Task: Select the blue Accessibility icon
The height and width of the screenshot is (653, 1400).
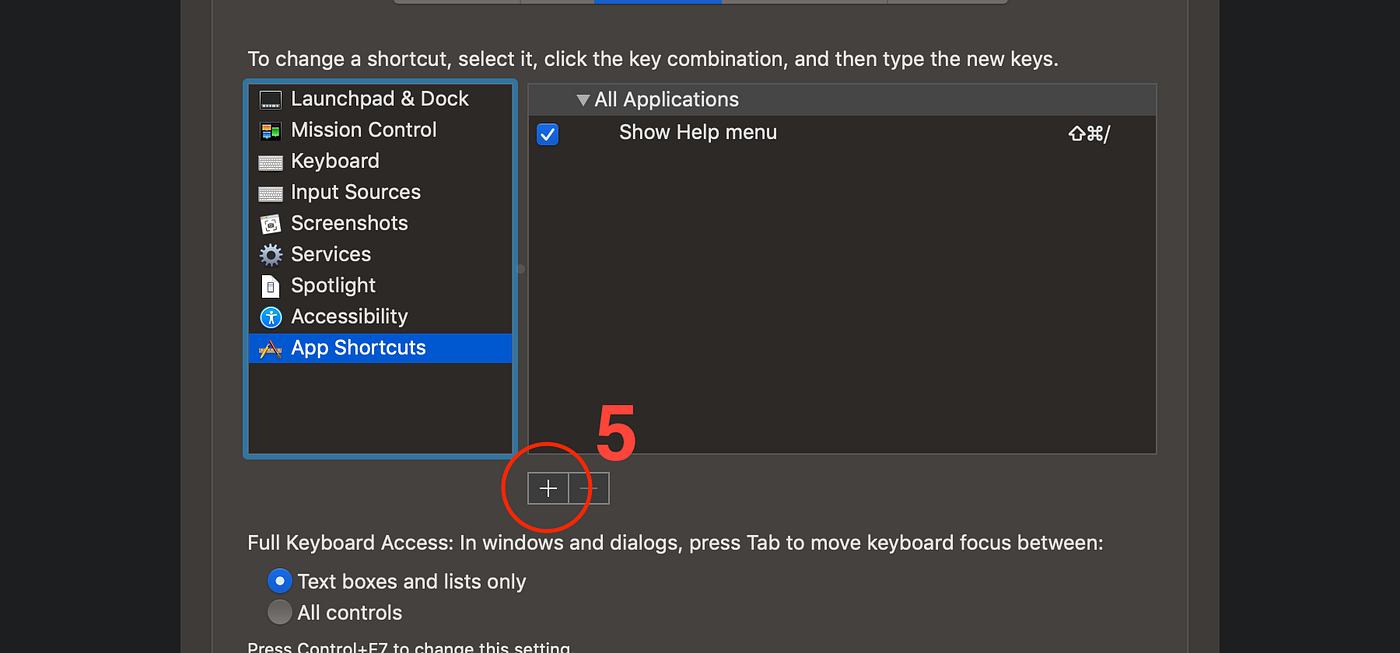Action: pos(270,317)
